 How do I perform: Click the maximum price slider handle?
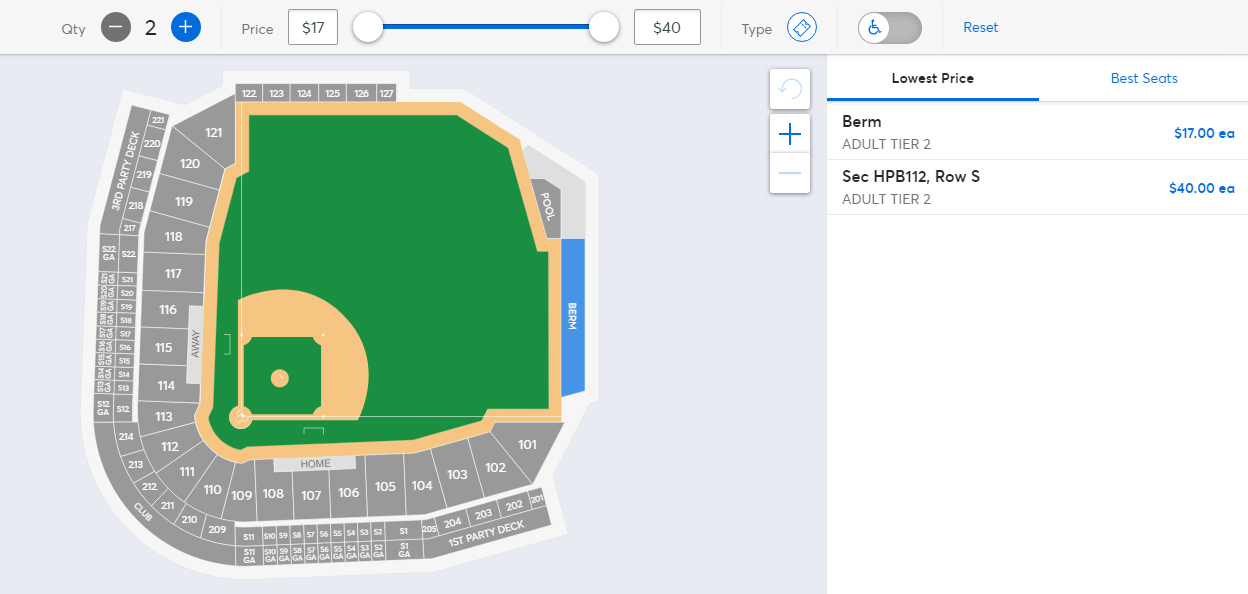tap(604, 28)
